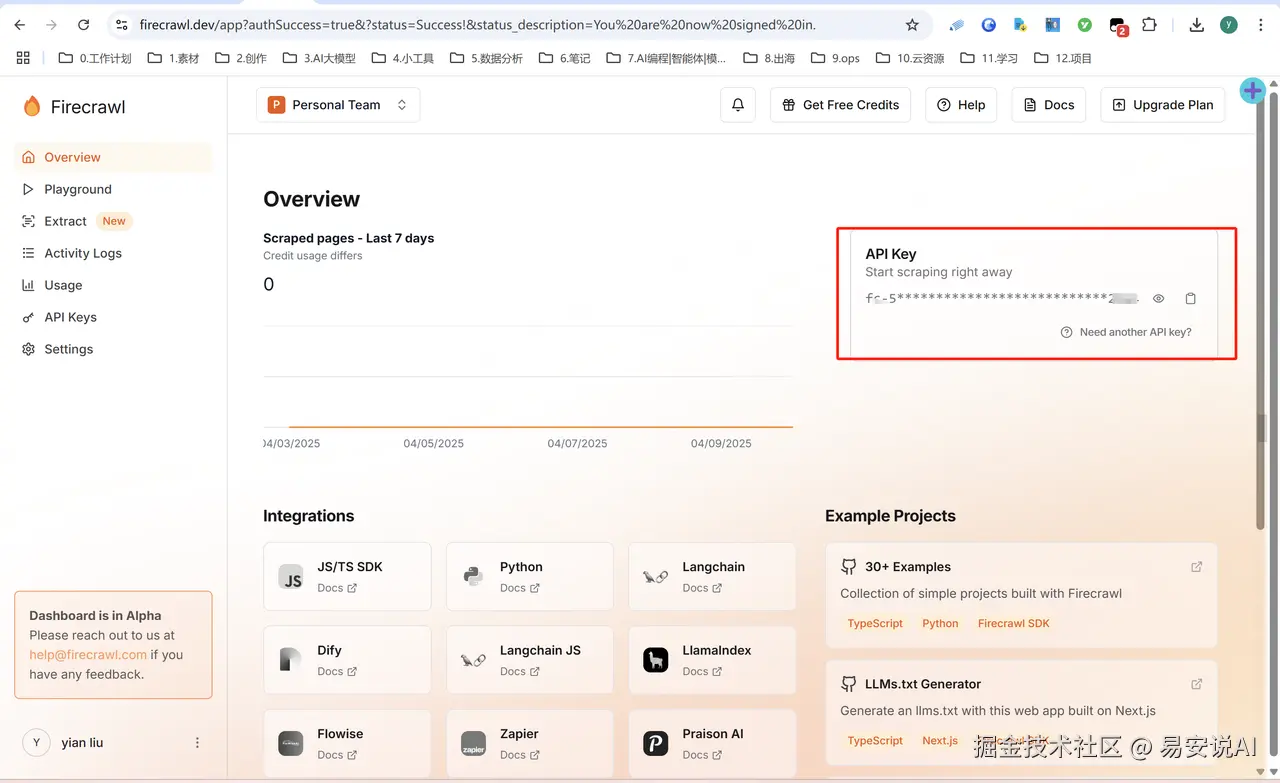Image resolution: width=1280 pixels, height=783 pixels.
Task: Click the Help button
Action: point(961,105)
